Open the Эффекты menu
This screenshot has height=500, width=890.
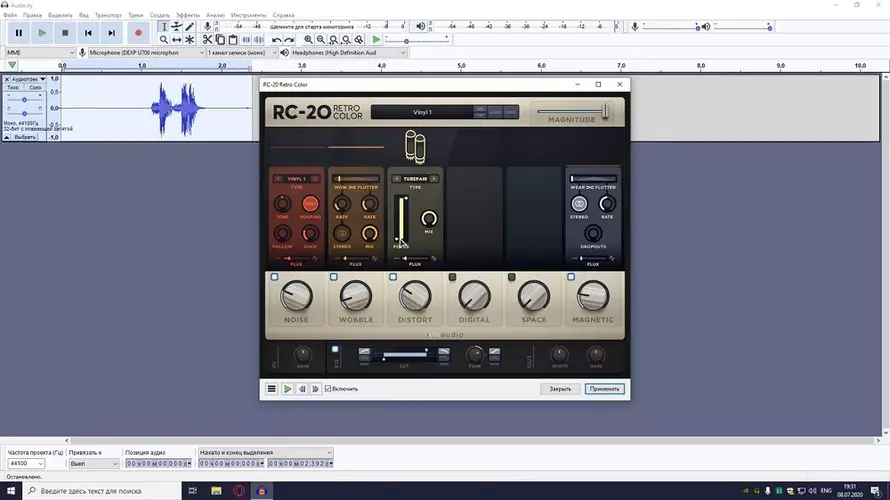188,15
